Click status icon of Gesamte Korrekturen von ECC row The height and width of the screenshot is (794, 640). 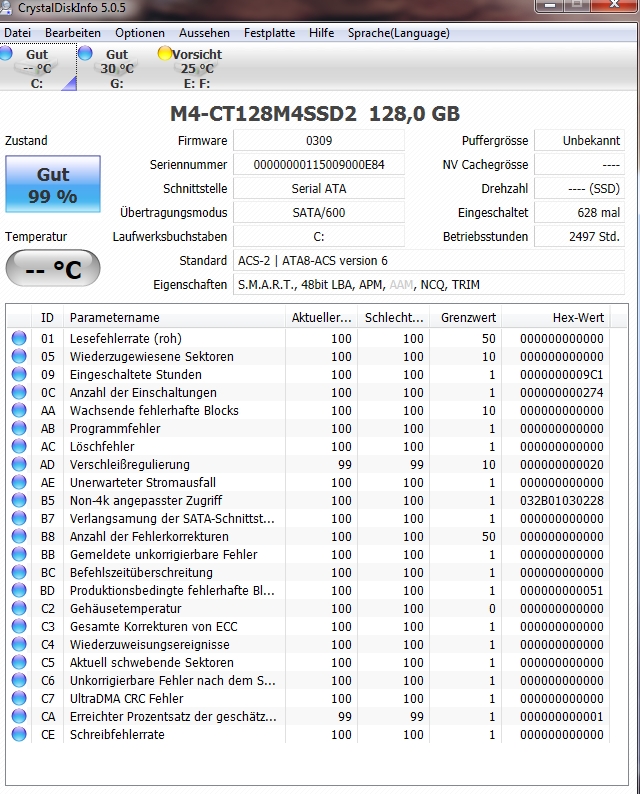click(x=19, y=626)
